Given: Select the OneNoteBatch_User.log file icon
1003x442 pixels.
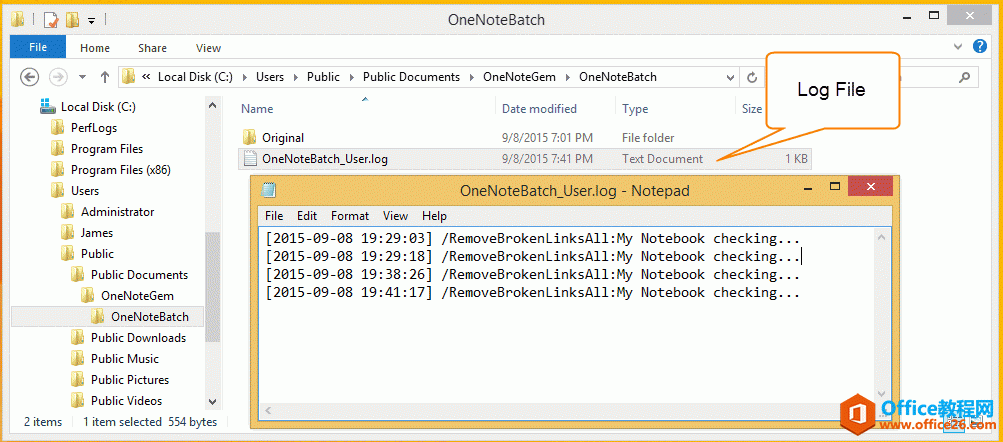Looking at the screenshot, I should click(x=249, y=158).
